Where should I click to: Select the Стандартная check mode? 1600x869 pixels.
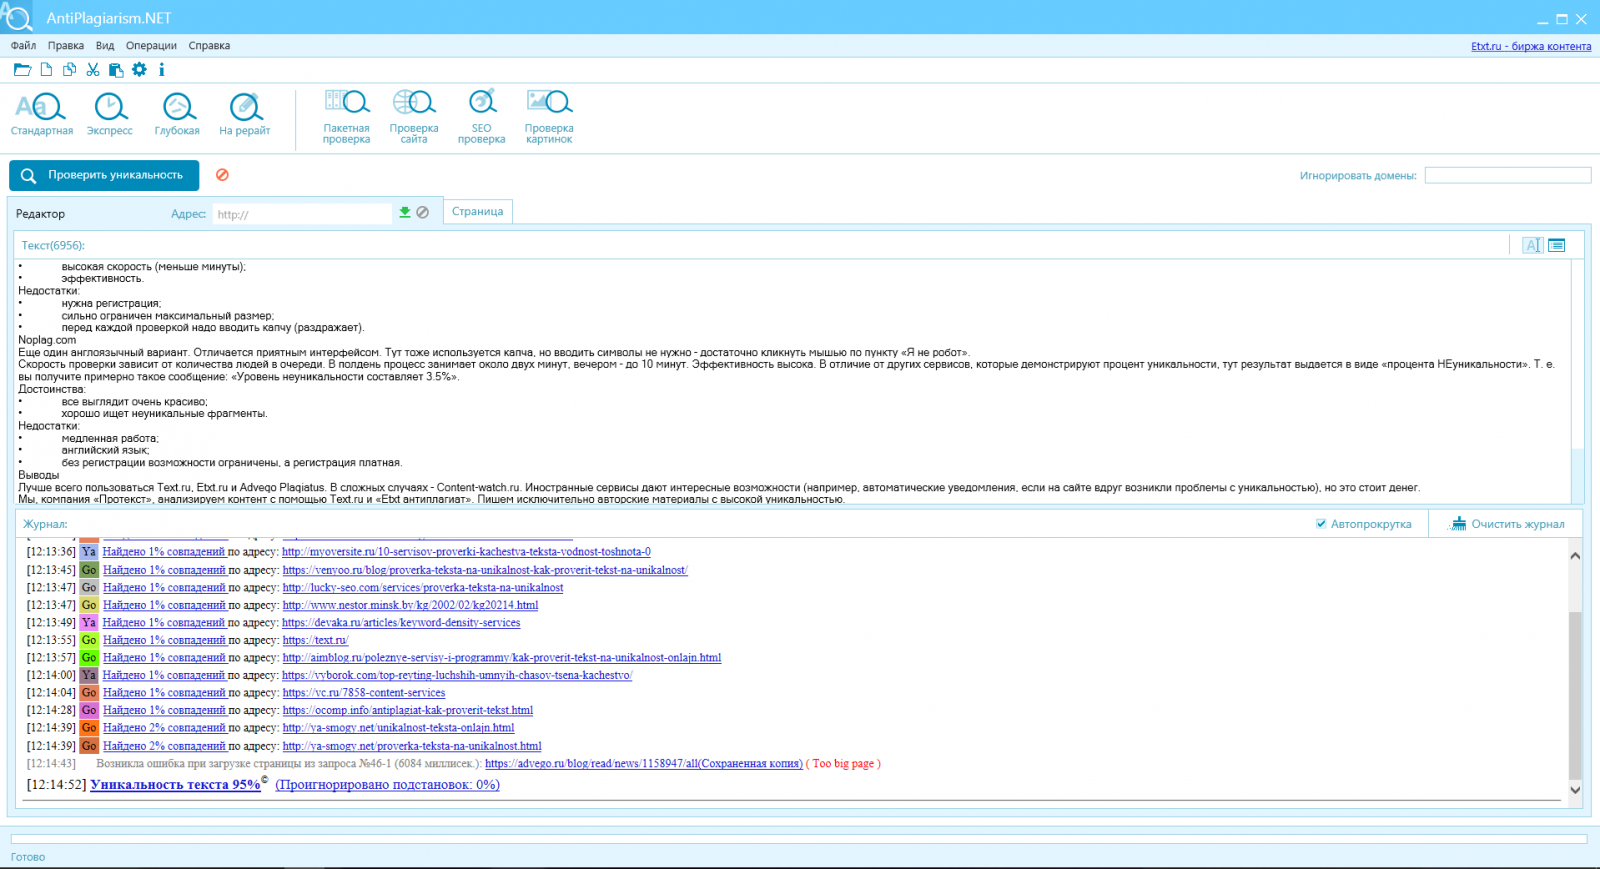point(41,114)
